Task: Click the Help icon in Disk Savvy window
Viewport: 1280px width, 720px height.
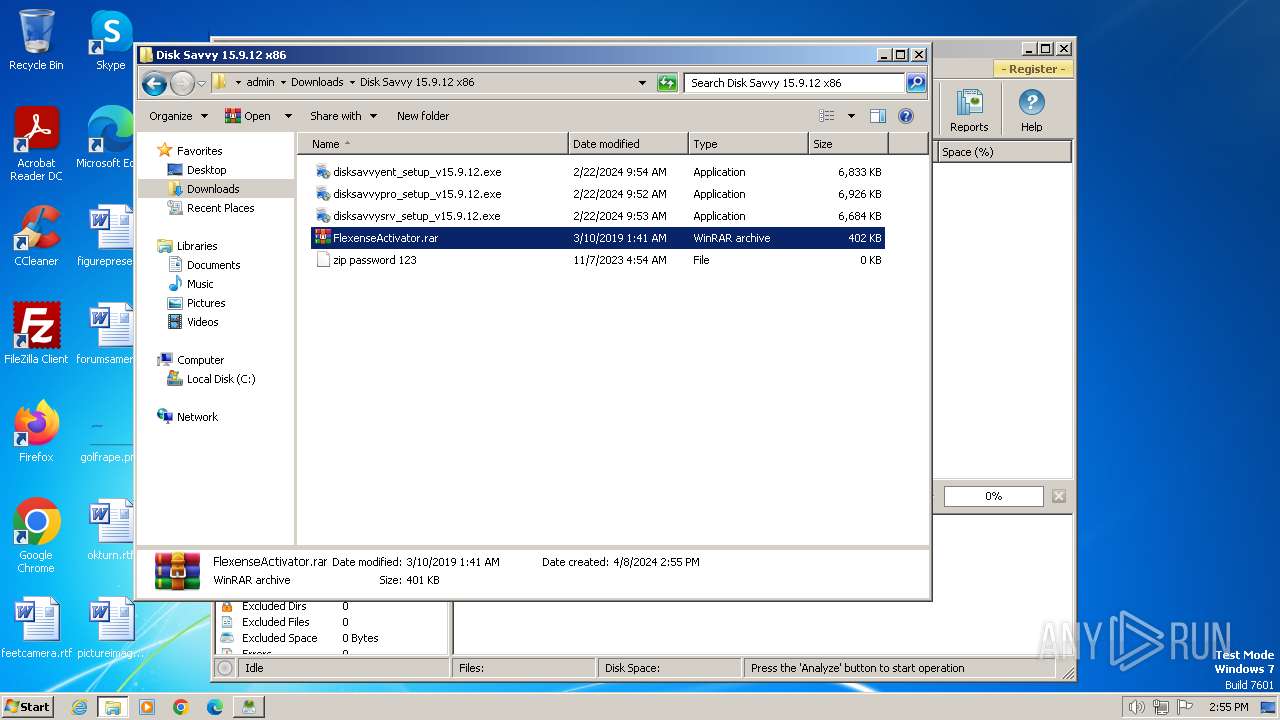Action: [x=1031, y=110]
